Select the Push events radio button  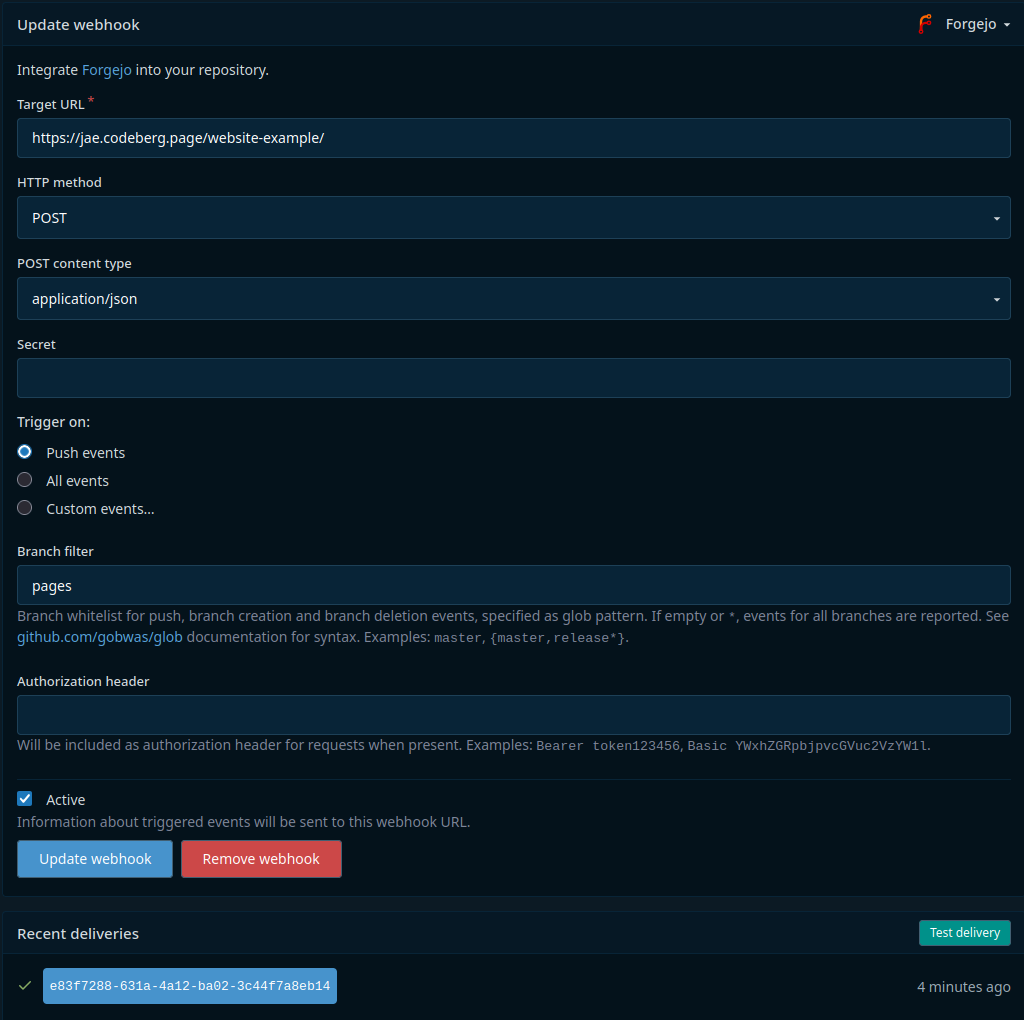pos(24,451)
